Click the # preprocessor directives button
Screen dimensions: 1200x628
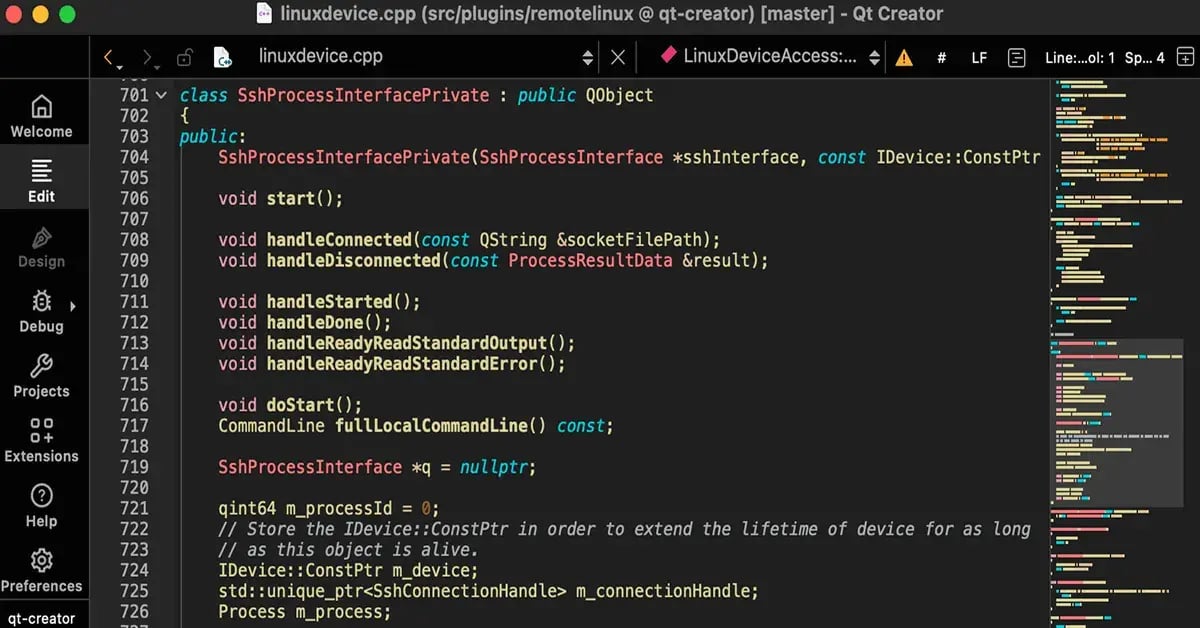tap(941, 58)
